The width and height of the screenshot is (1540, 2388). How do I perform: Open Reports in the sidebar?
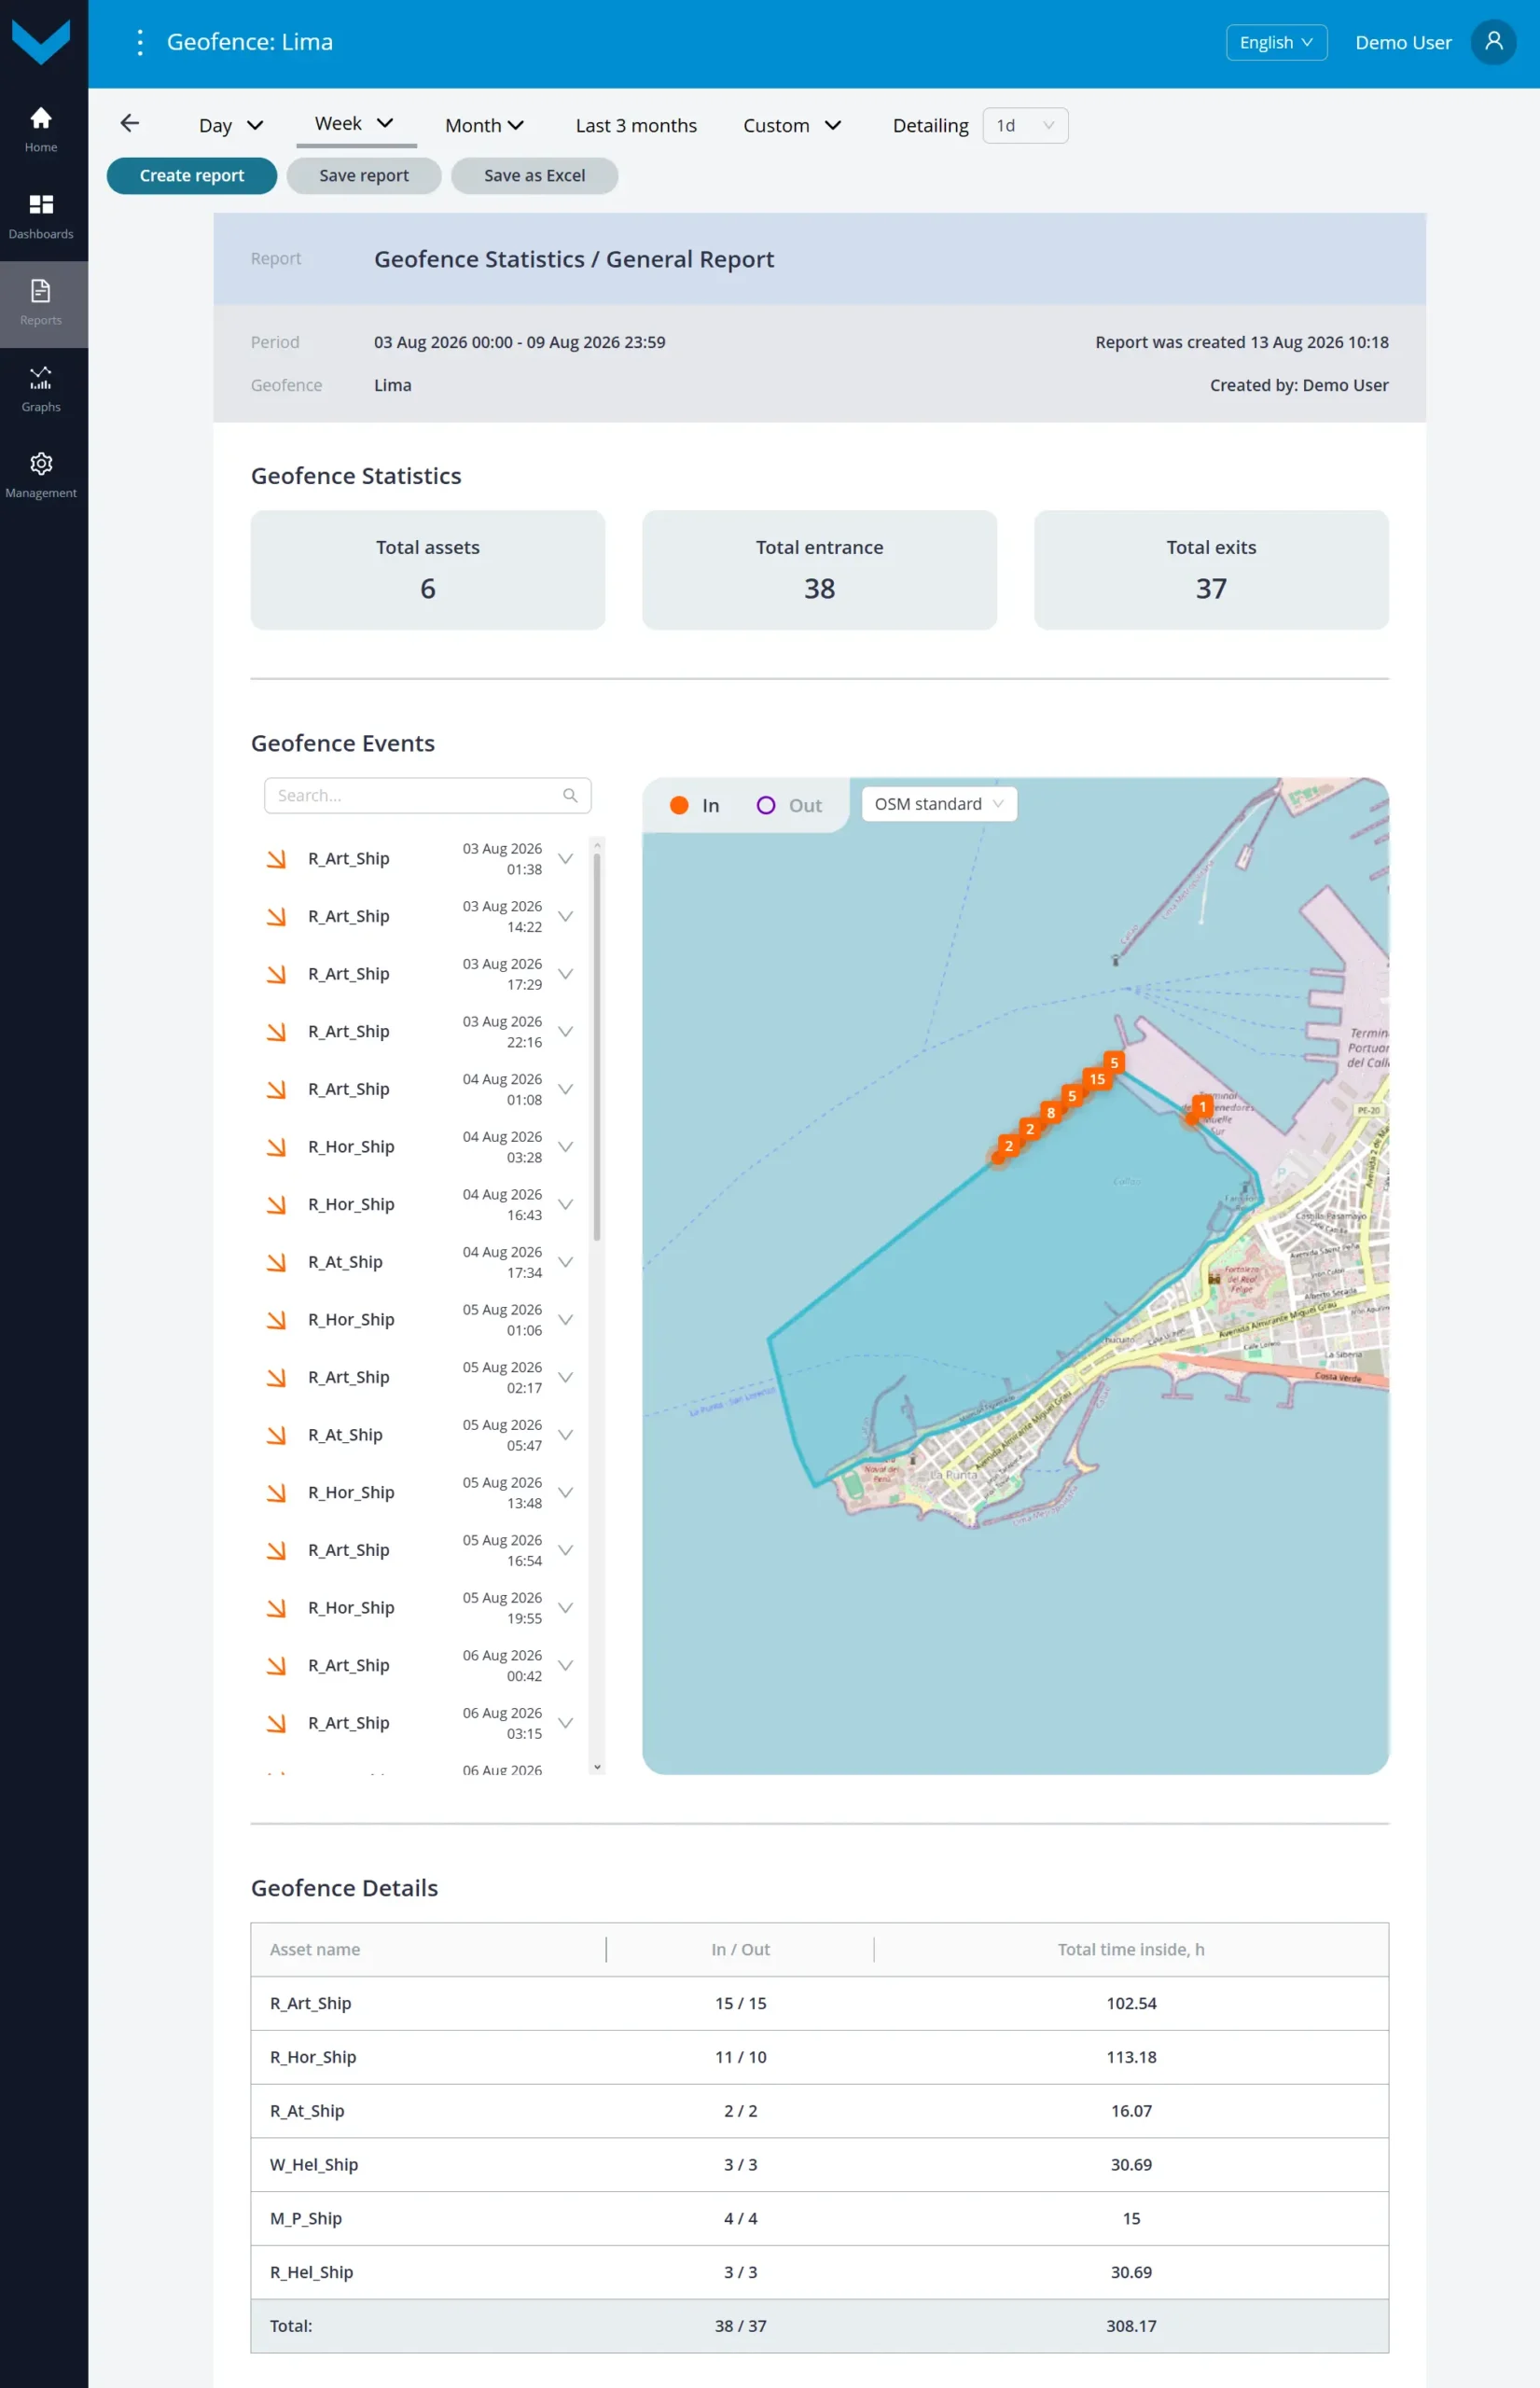coord(41,304)
